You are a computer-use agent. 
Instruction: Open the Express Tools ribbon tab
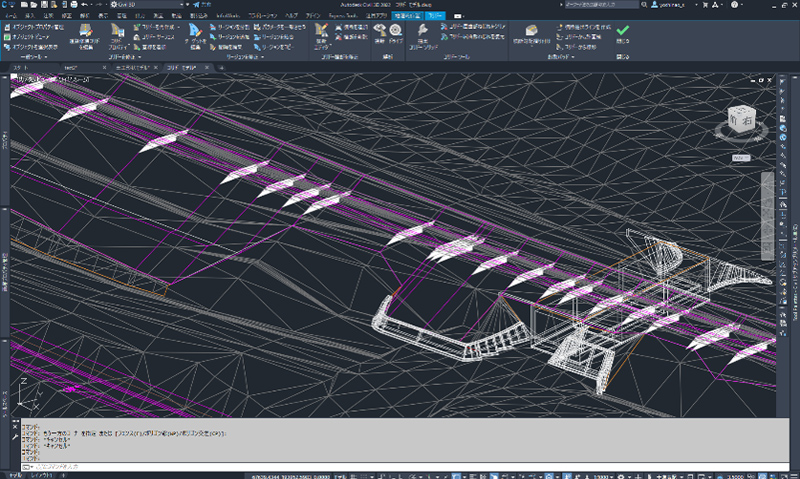(343, 16)
